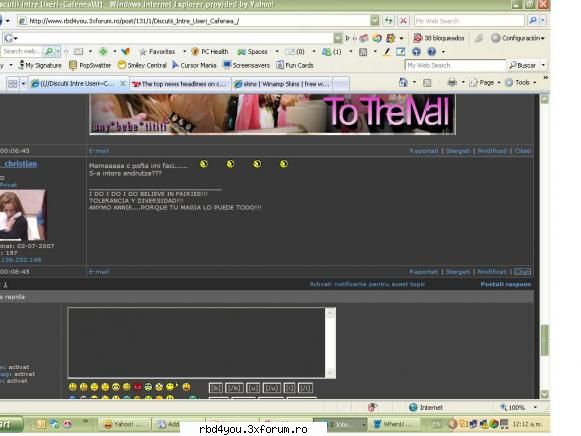The image size is (581, 436).
Task: Insert the red lips smiley
Action: coord(137,387)
